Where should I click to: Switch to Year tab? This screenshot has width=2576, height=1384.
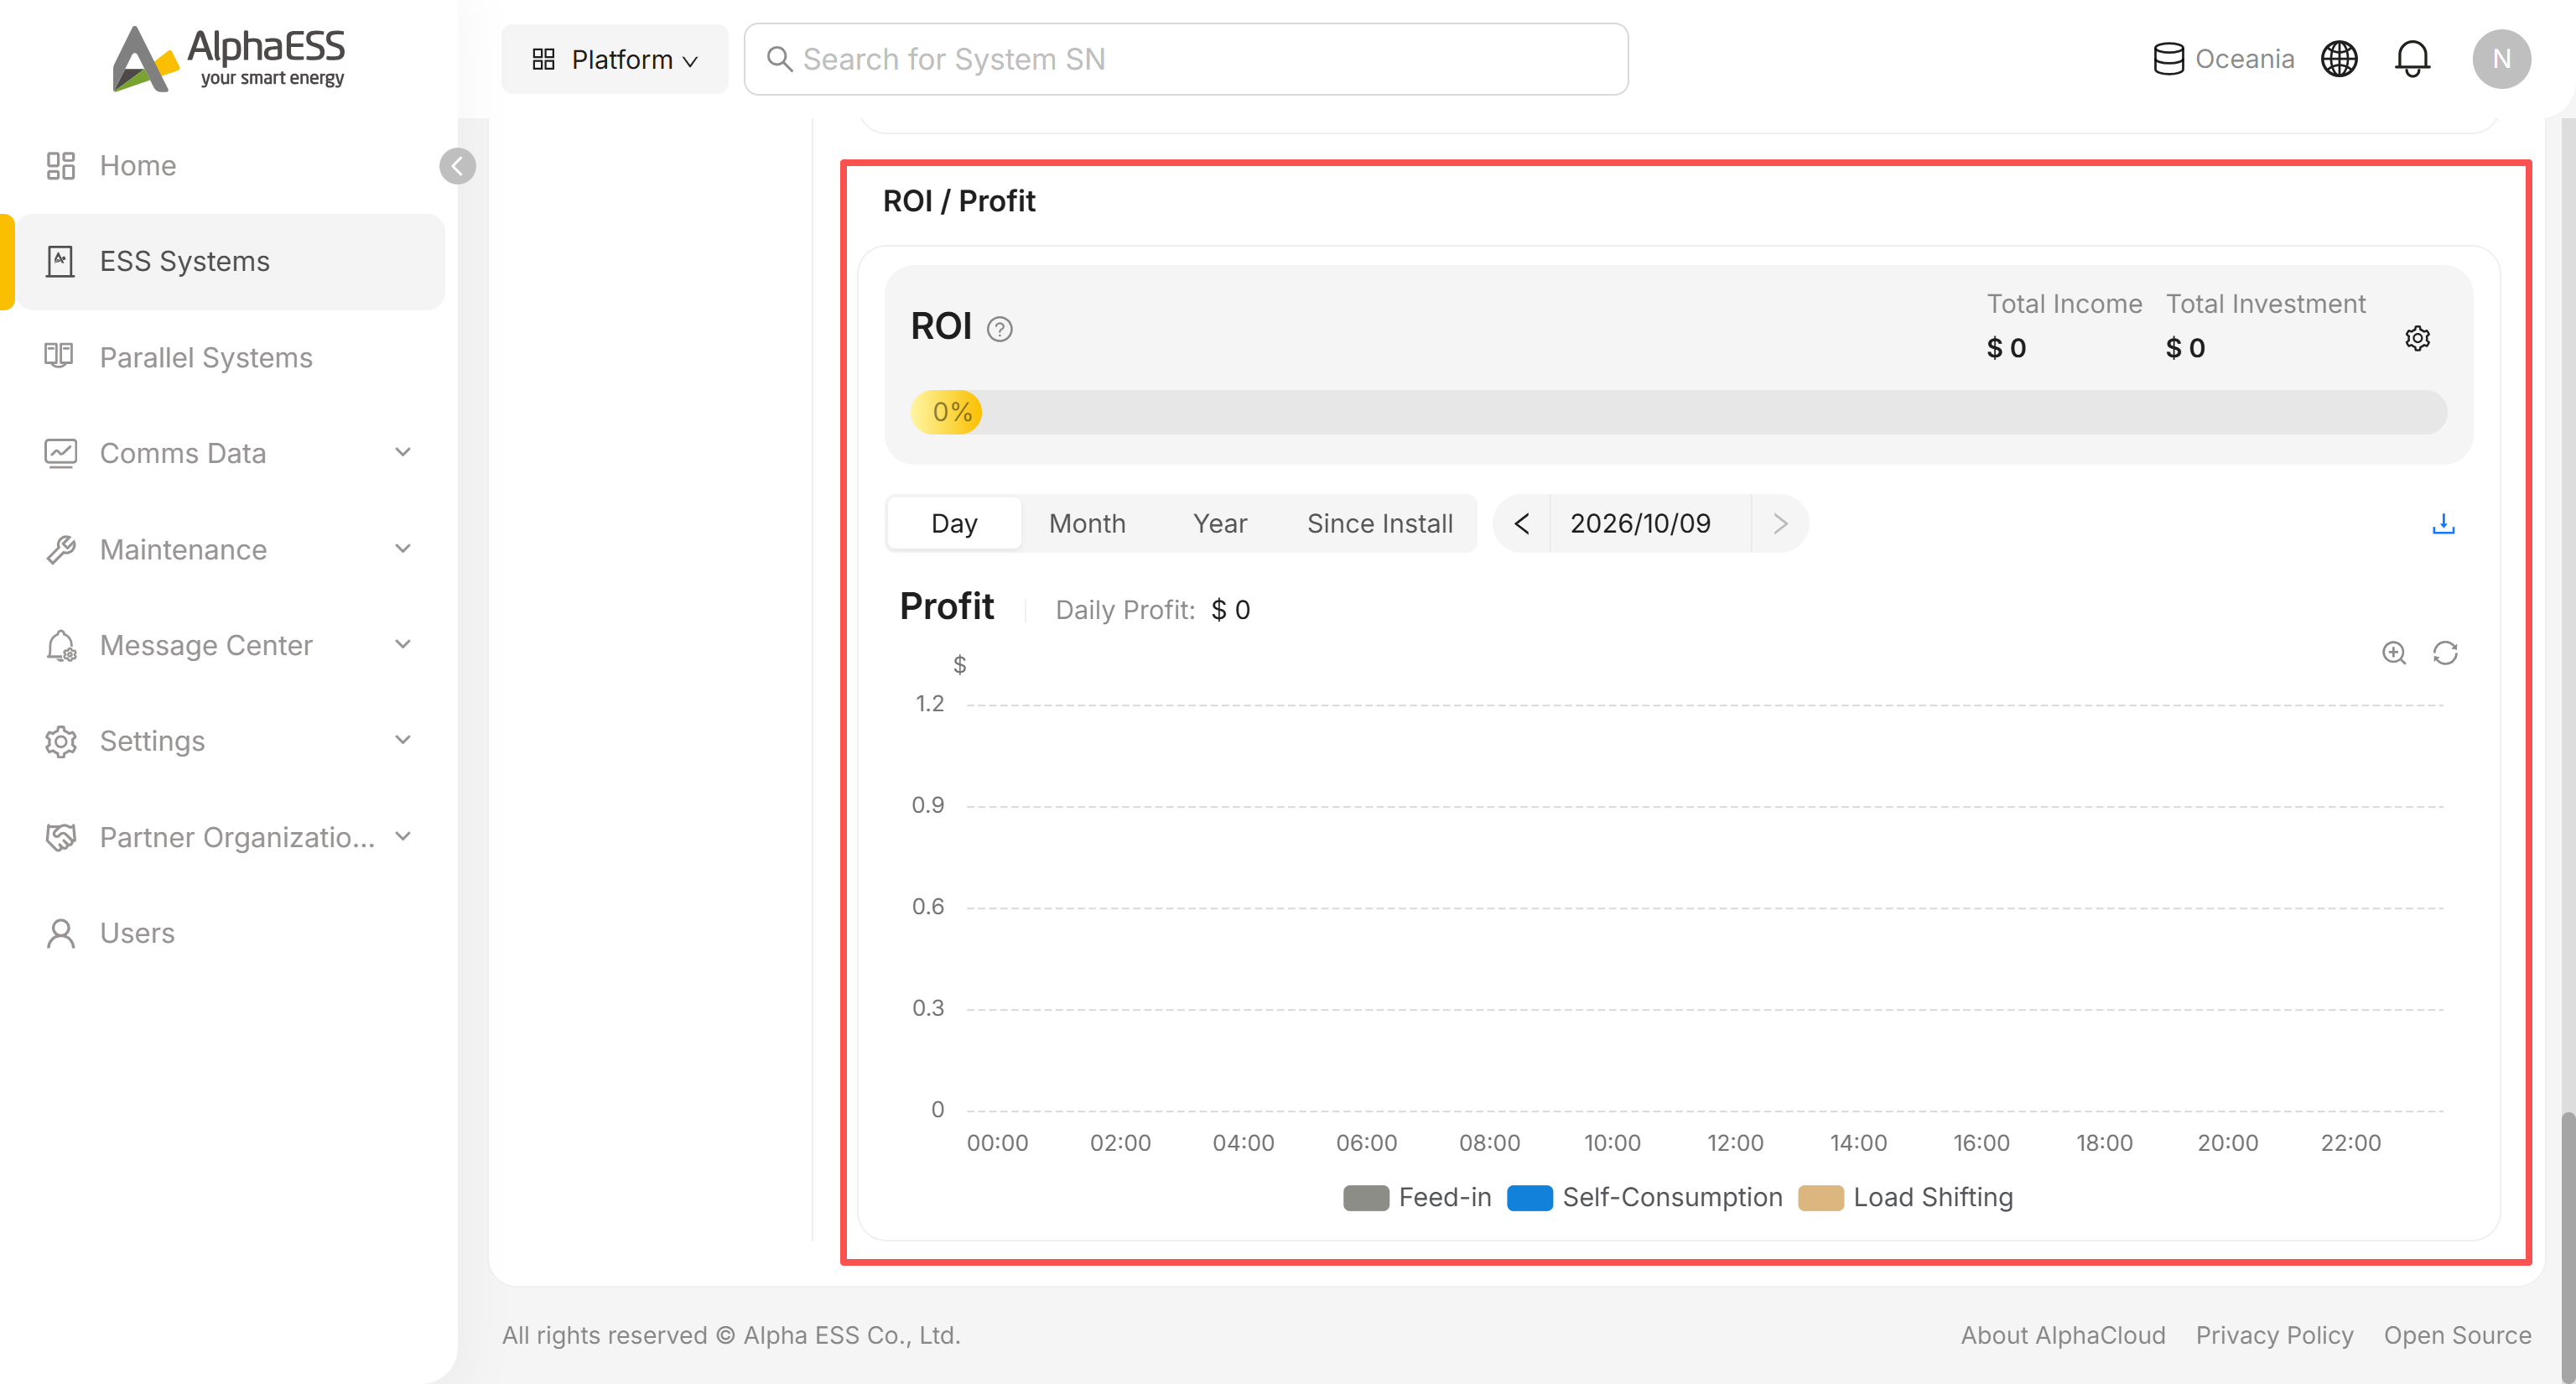(1220, 524)
